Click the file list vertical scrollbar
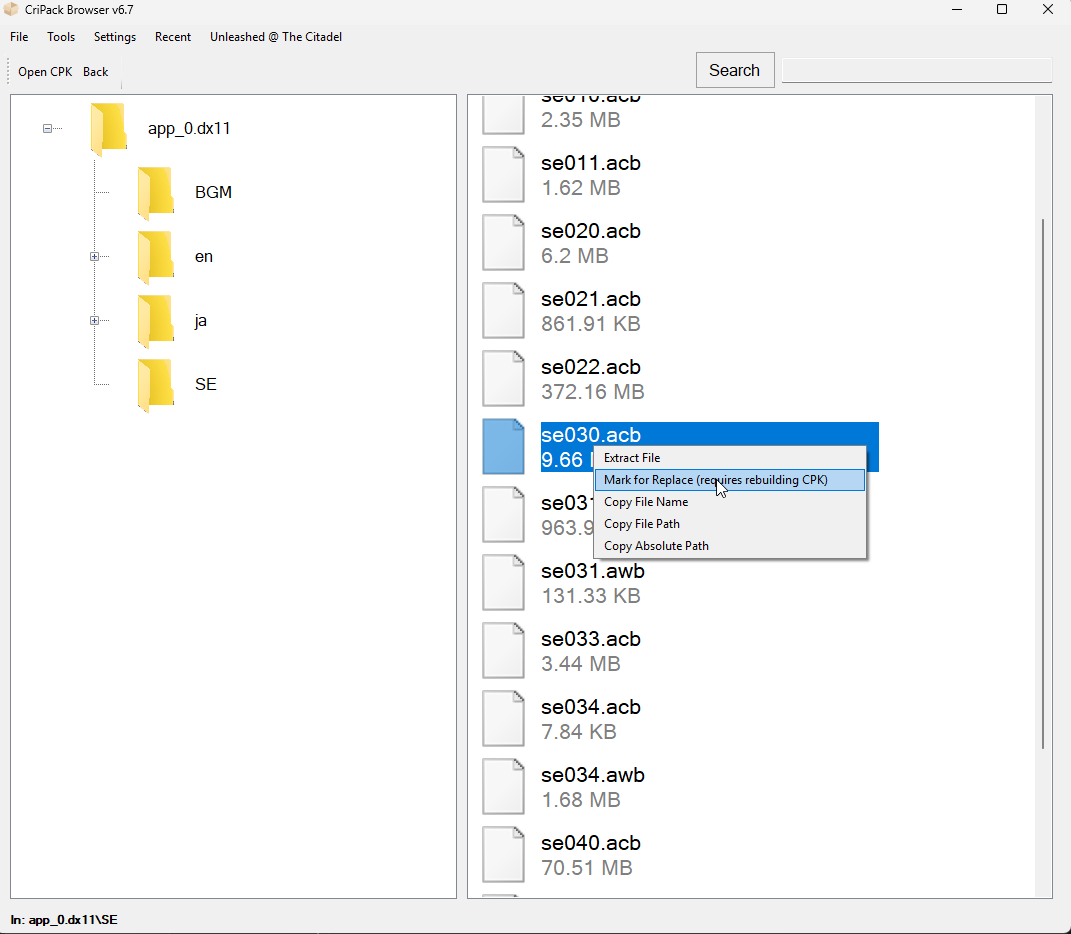 pos(1043,480)
